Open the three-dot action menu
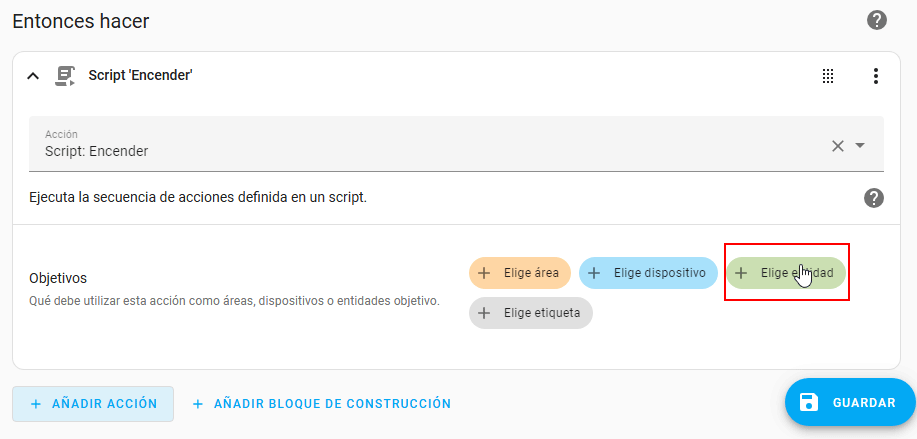 (876, 75)
